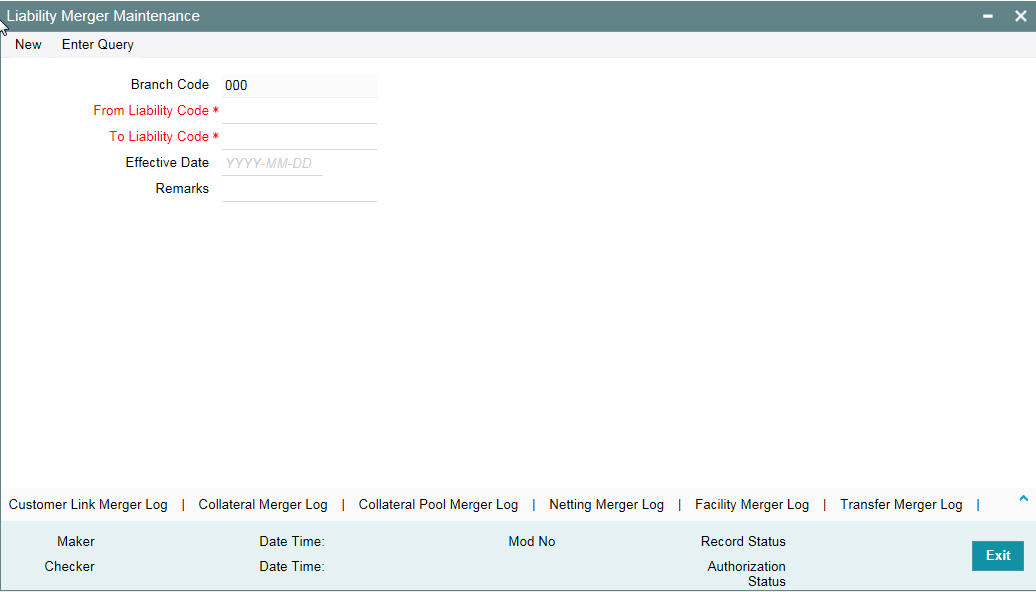1036x592 pixels.
Task: Minimize the Liability Merger Maintenance window
Action: pyautogui.click(x=988, y=16)
